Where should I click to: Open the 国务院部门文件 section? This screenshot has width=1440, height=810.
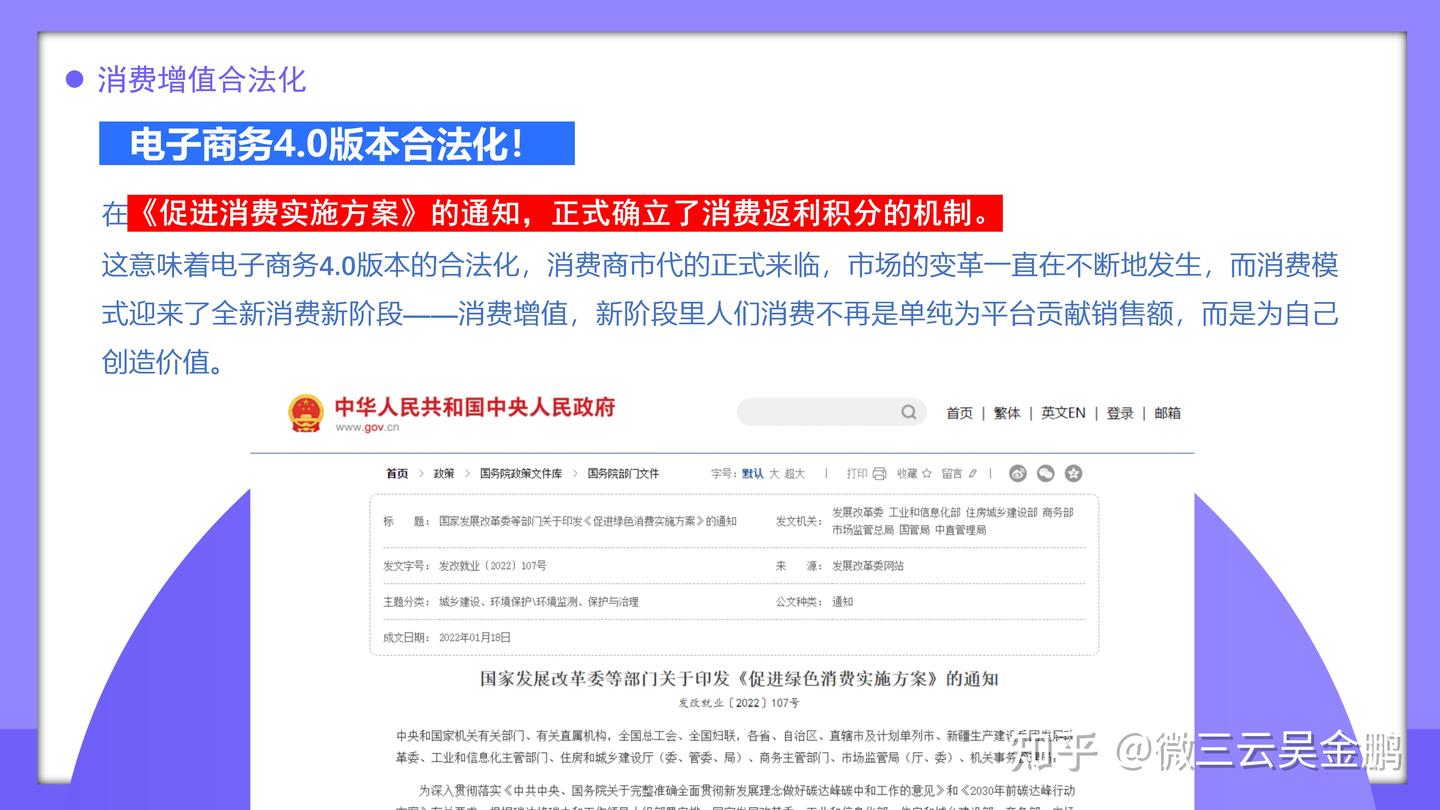623,473
